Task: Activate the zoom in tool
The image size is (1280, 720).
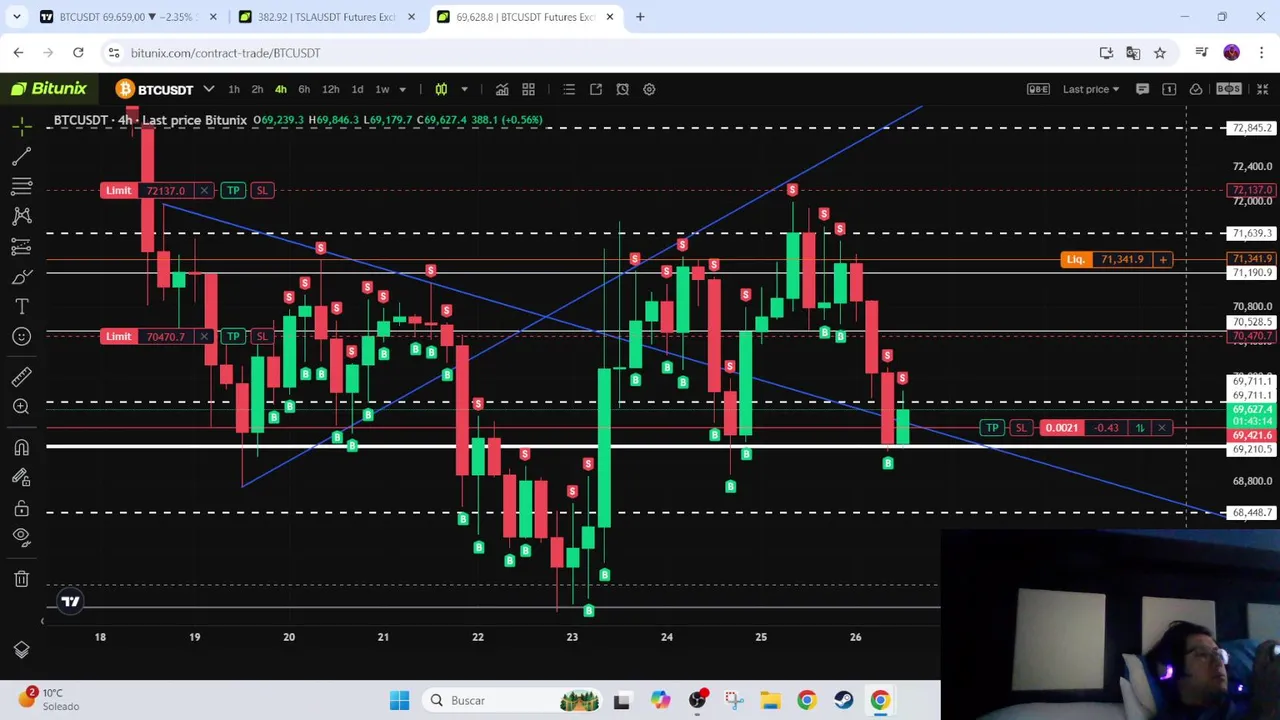Action: 21,406
